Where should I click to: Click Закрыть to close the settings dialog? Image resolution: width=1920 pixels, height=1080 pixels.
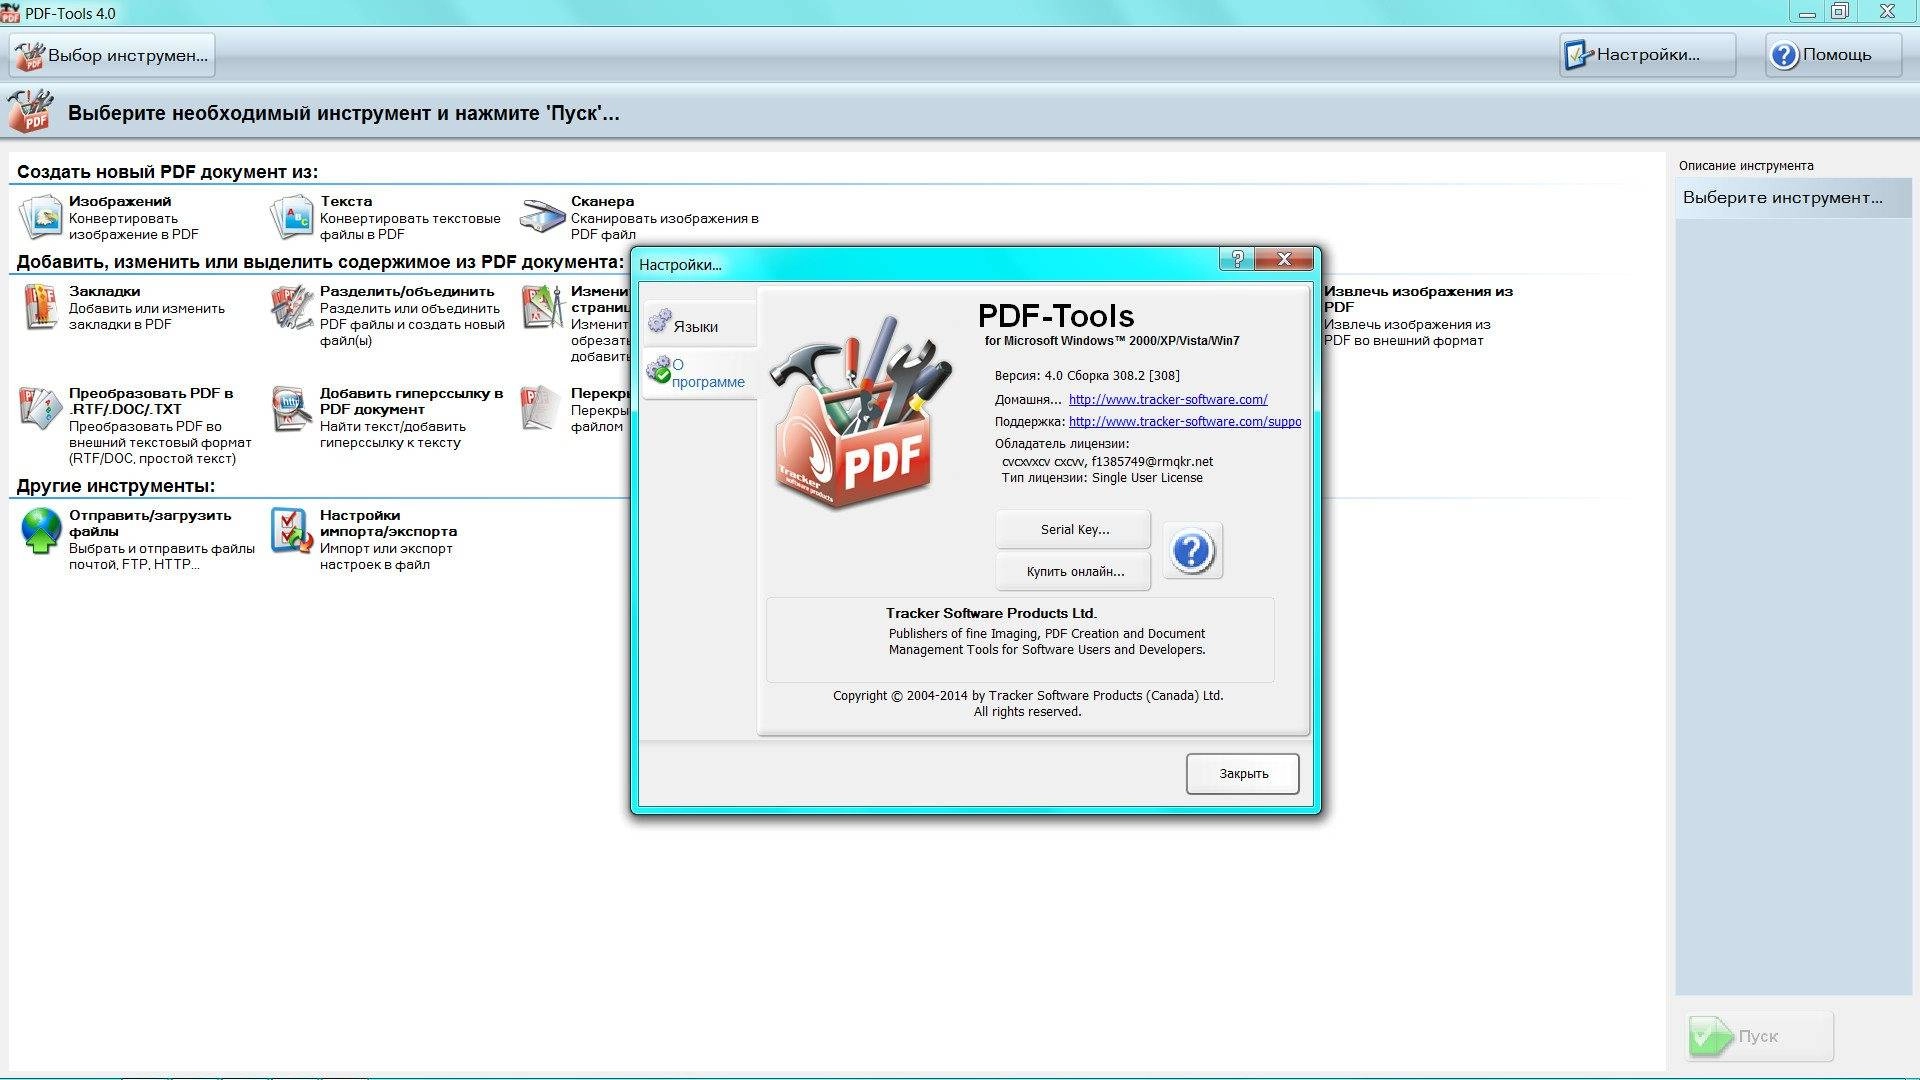click(x=1243, y=773)
